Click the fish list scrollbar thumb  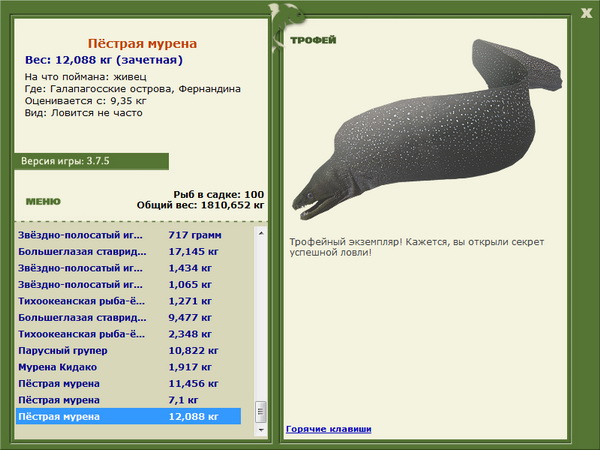coord(261,411)
